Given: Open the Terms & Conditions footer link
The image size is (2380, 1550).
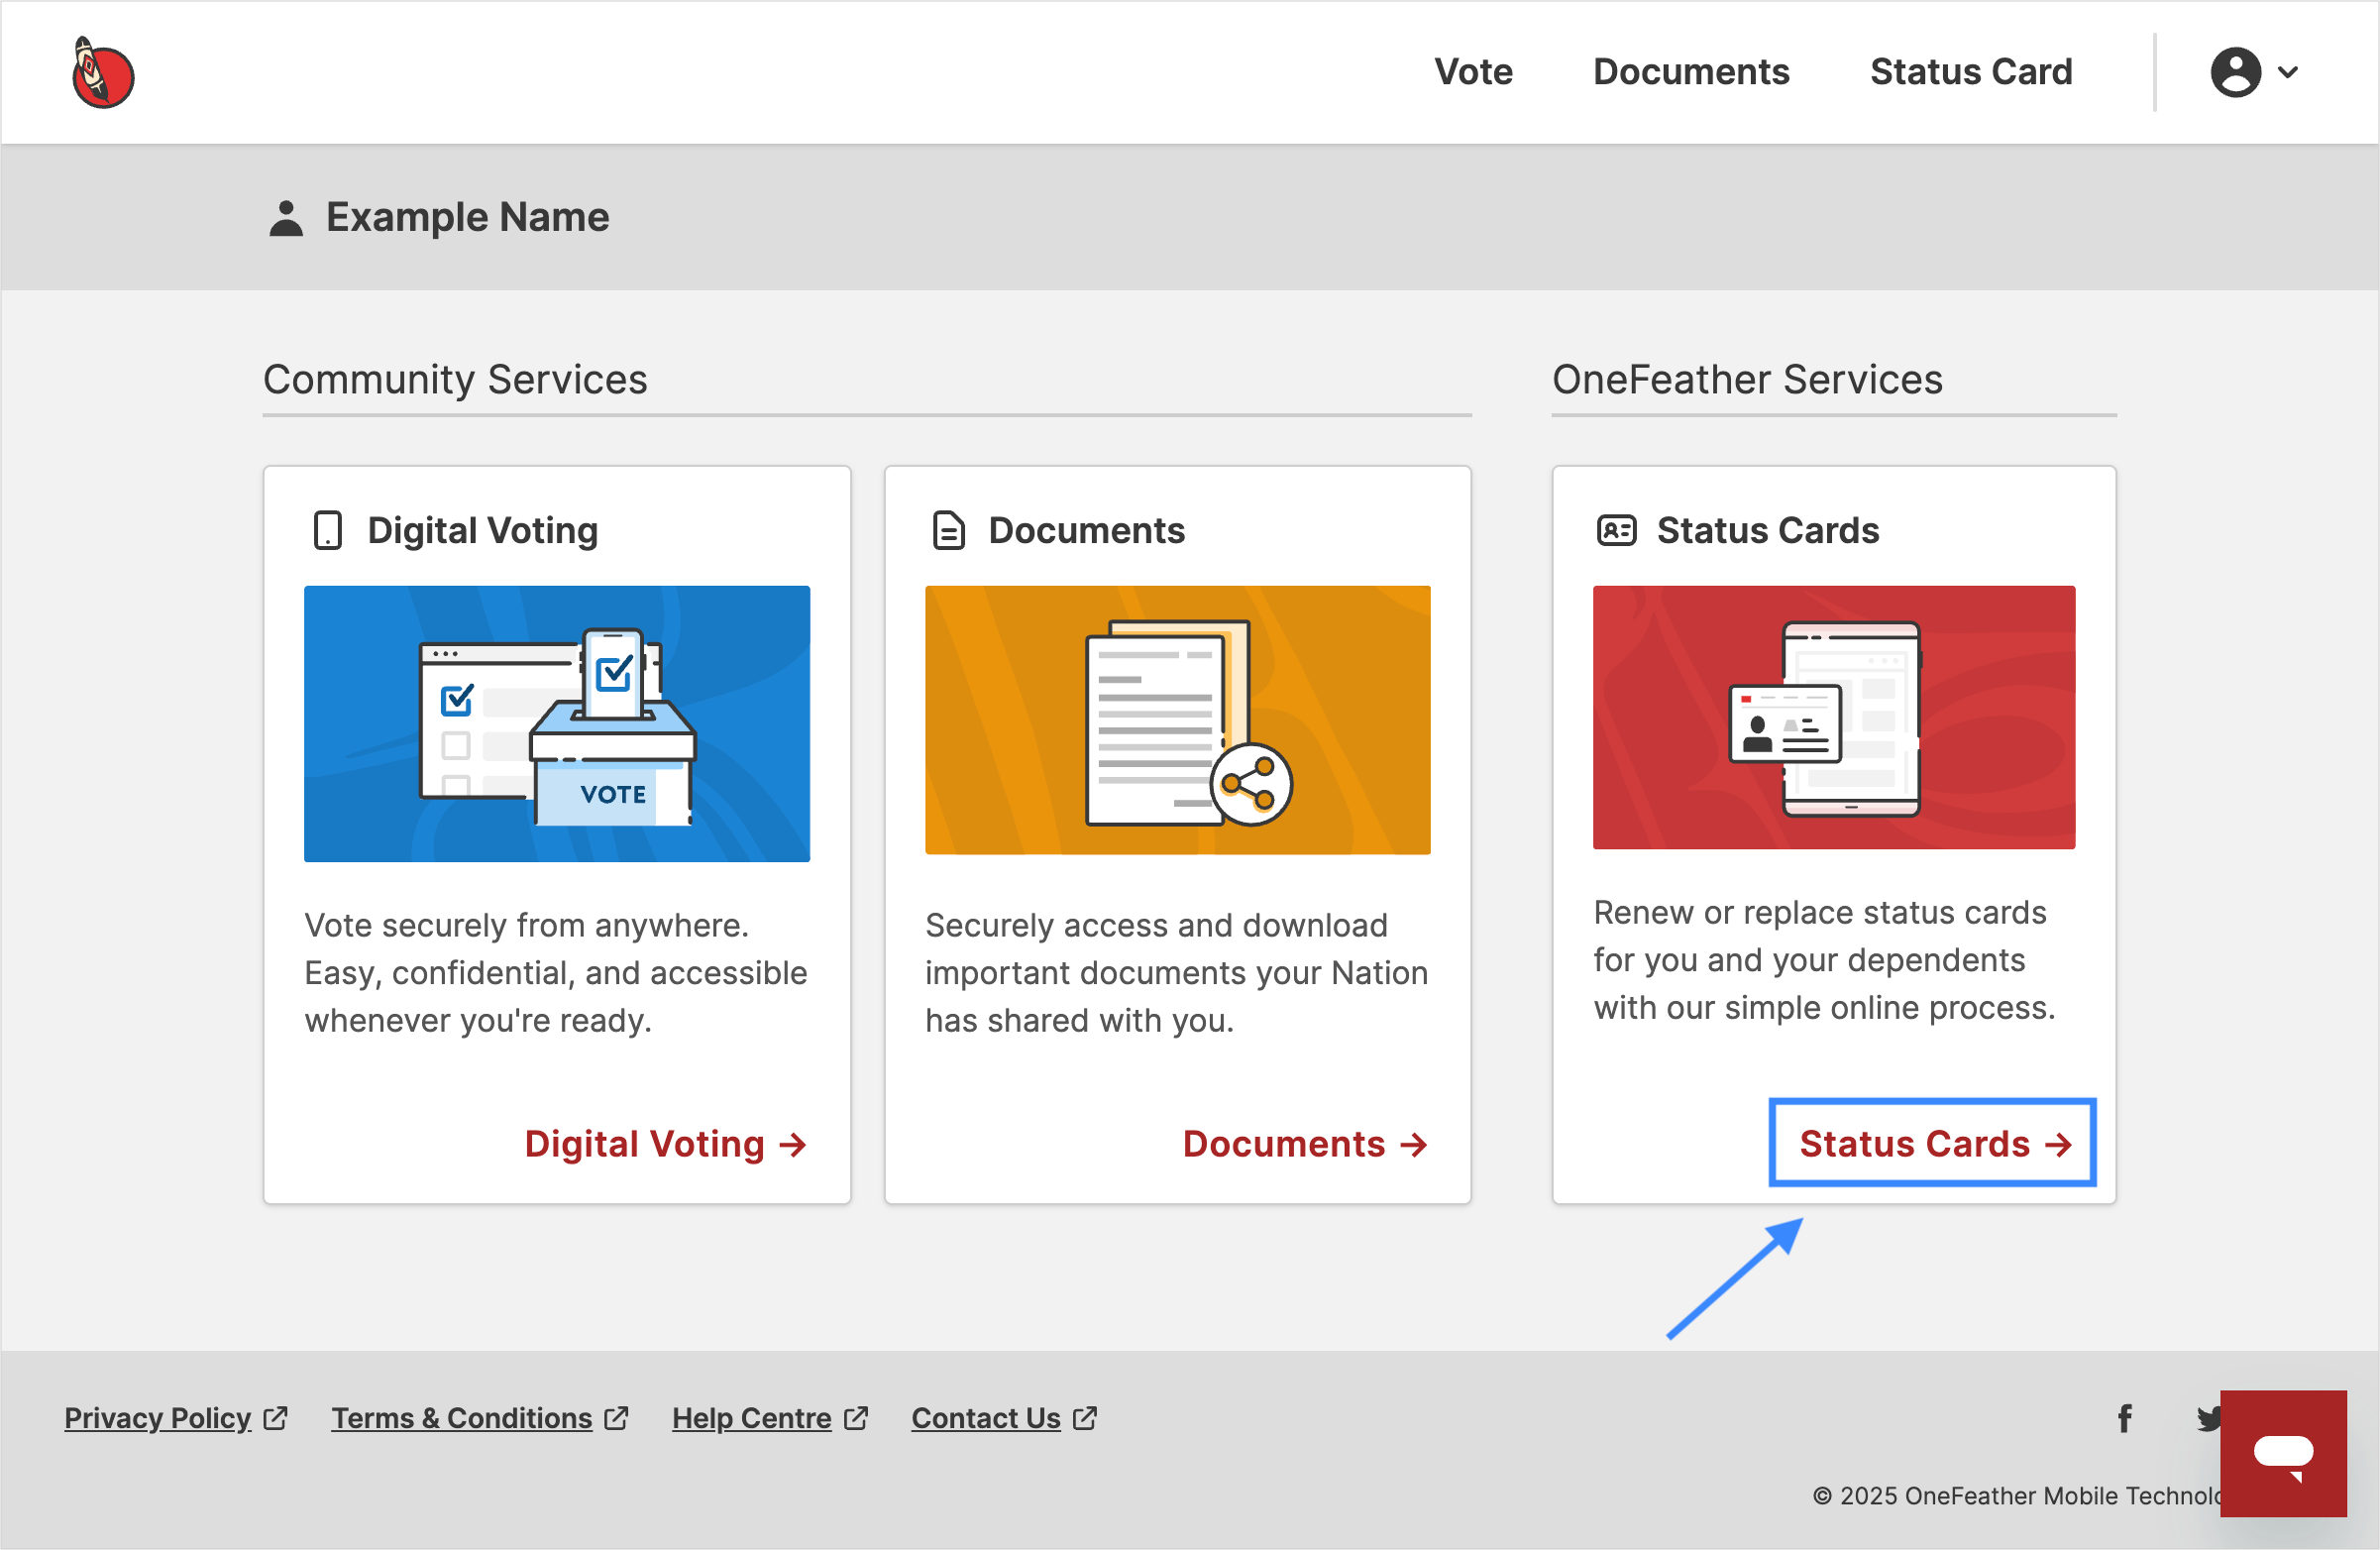Looking at the screenshot, I should click(x=462, y=1418).
